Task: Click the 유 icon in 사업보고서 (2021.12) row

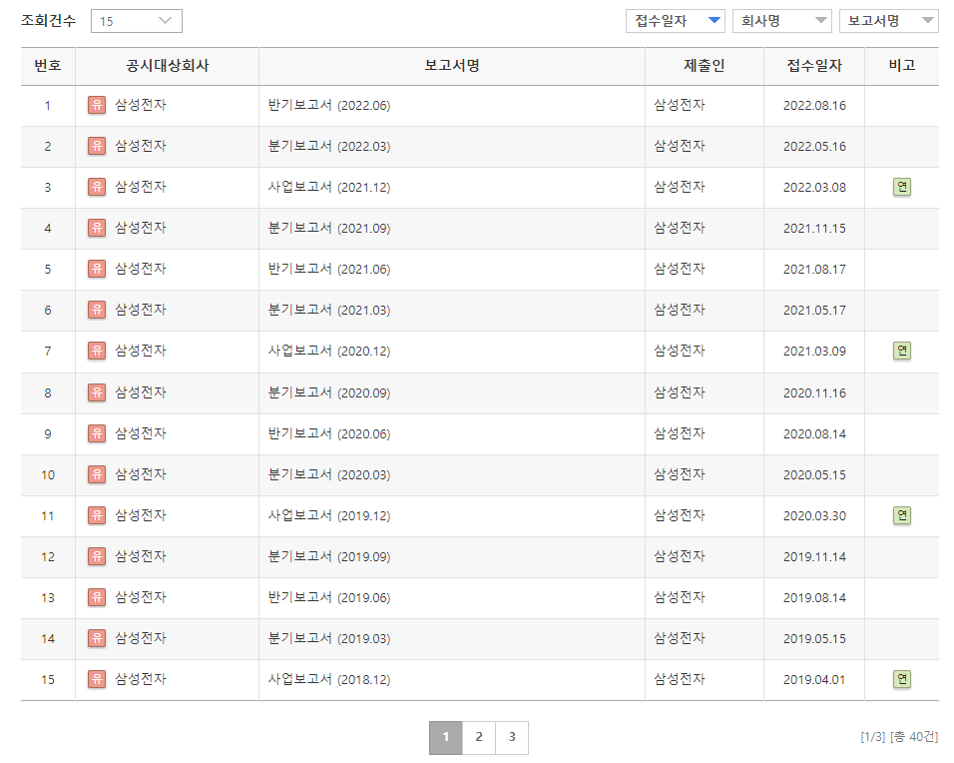Action: (97, 187)
